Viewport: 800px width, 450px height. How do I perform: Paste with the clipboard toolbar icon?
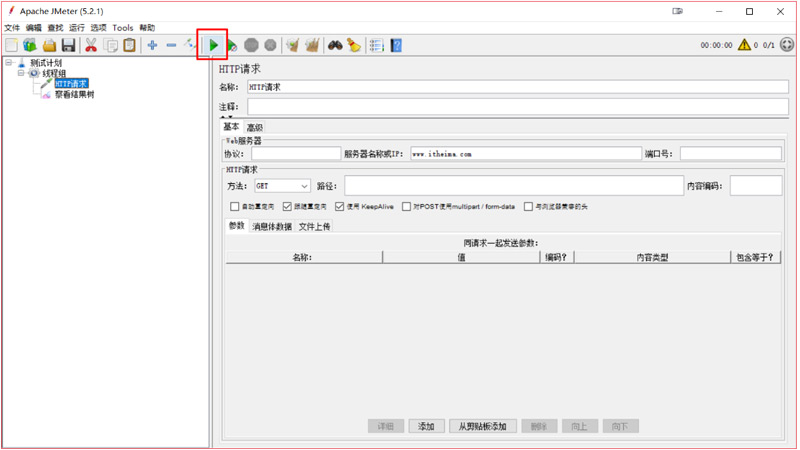(130, 45)
